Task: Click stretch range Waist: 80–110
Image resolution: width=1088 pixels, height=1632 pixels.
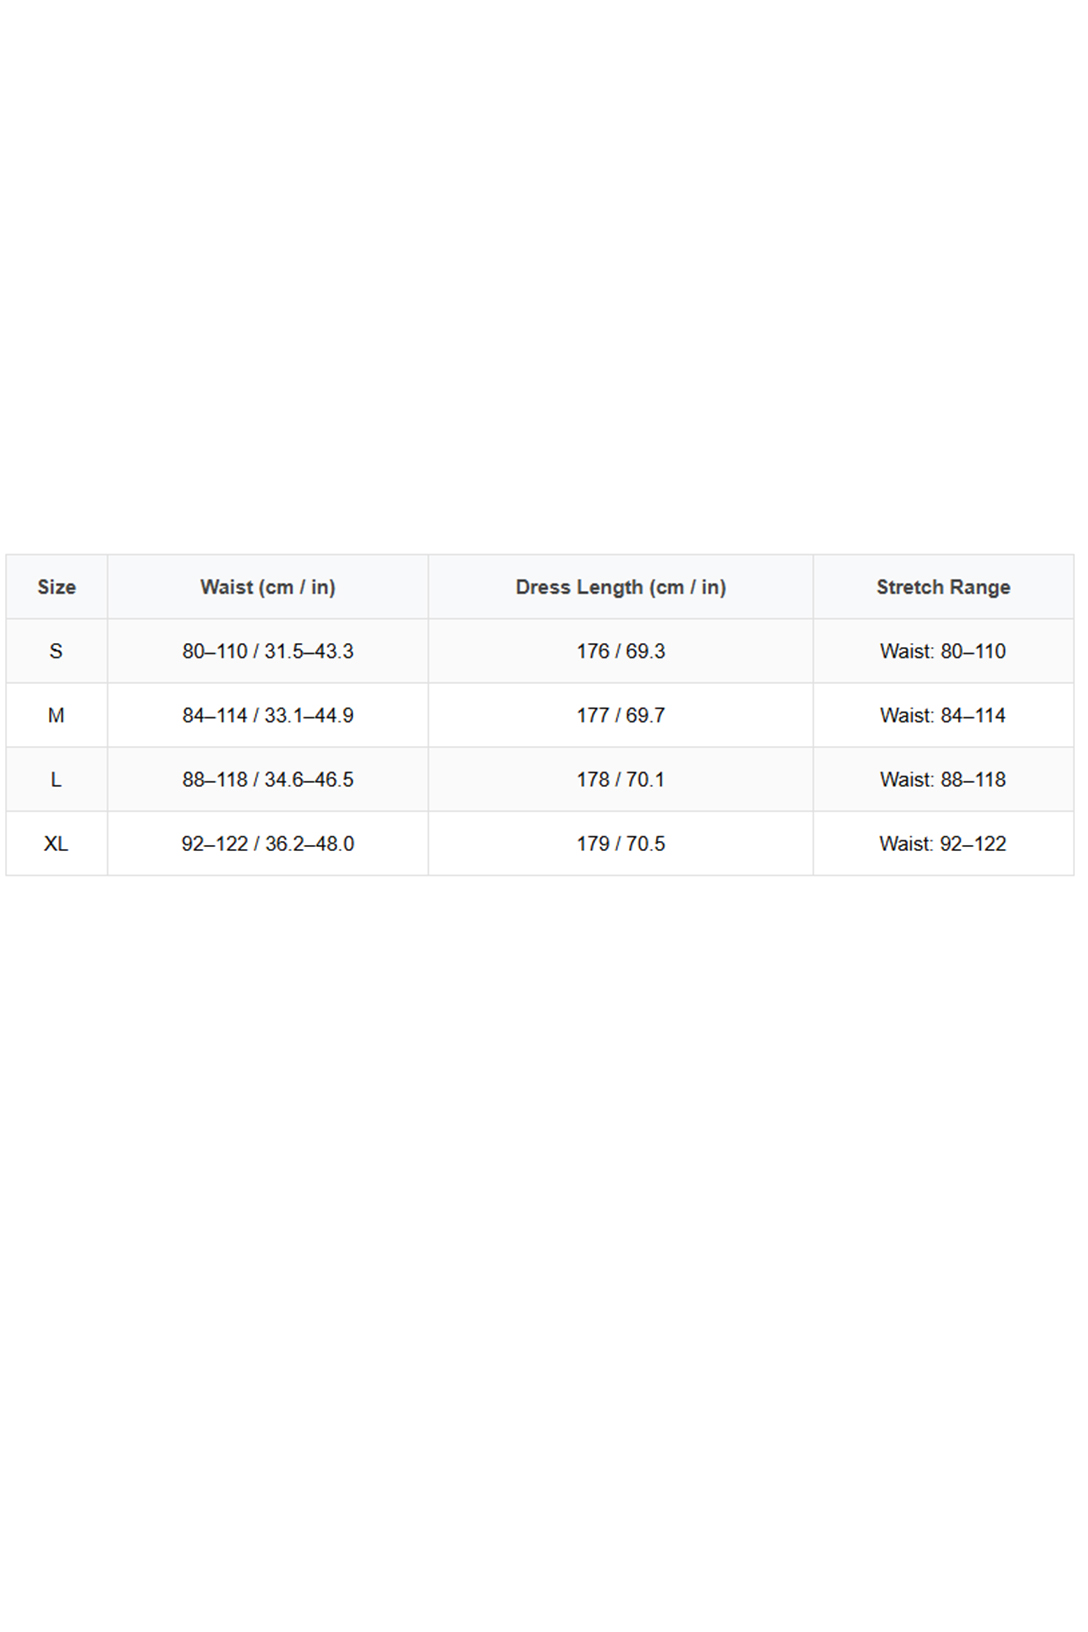Action: coord(943,651)
